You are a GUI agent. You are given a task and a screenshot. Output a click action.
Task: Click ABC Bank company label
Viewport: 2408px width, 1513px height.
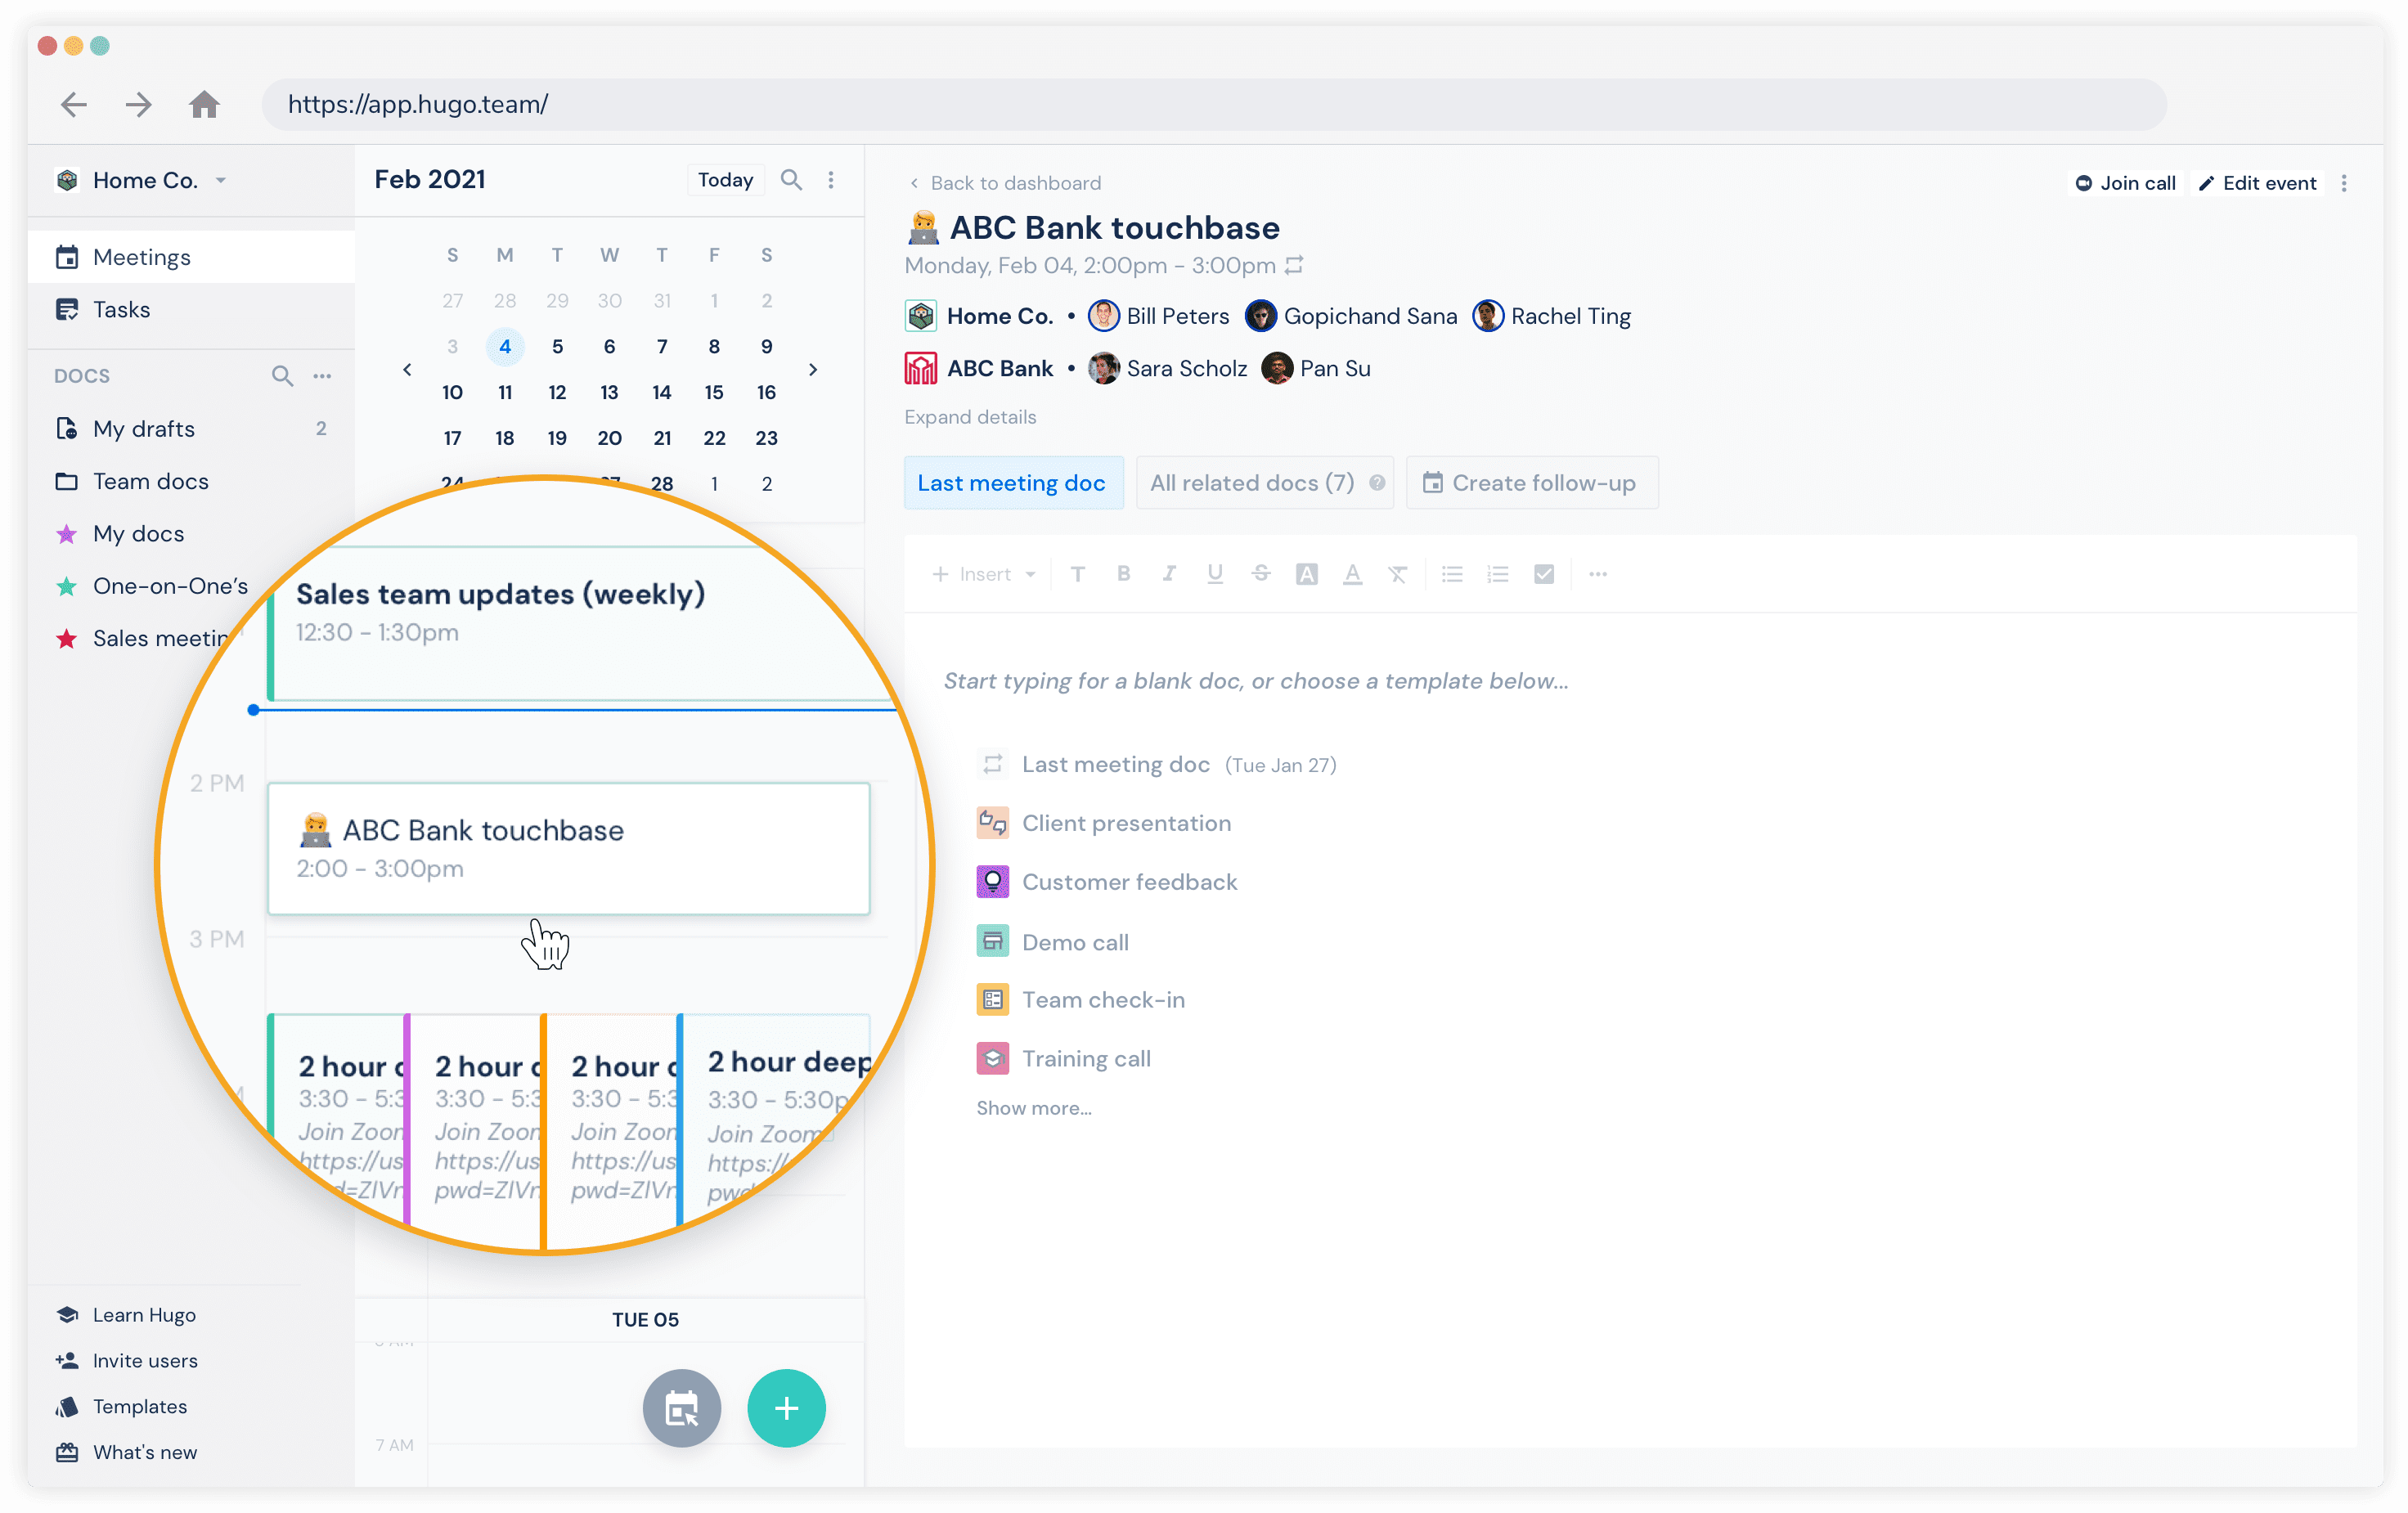click(979, 368)
